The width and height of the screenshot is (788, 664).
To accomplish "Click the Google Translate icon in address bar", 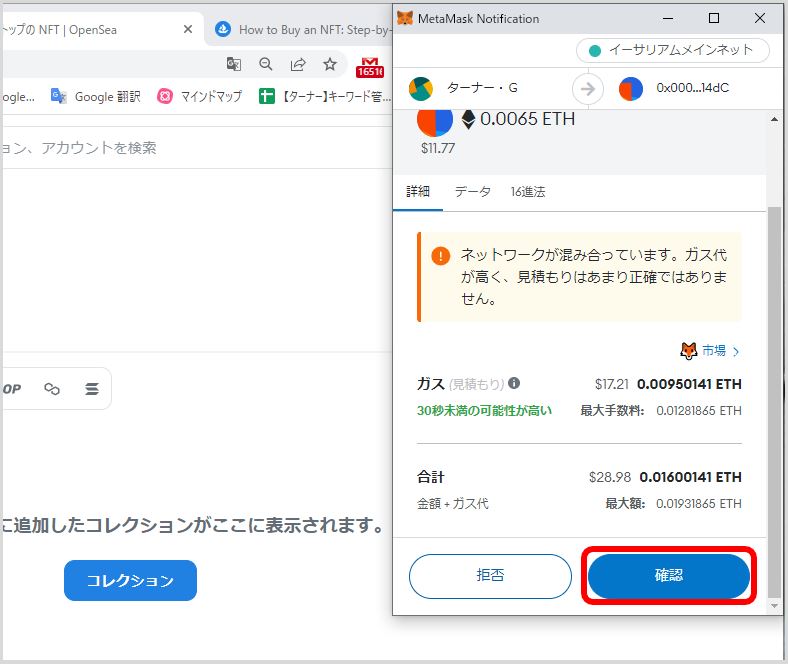I will click(234, 64).
